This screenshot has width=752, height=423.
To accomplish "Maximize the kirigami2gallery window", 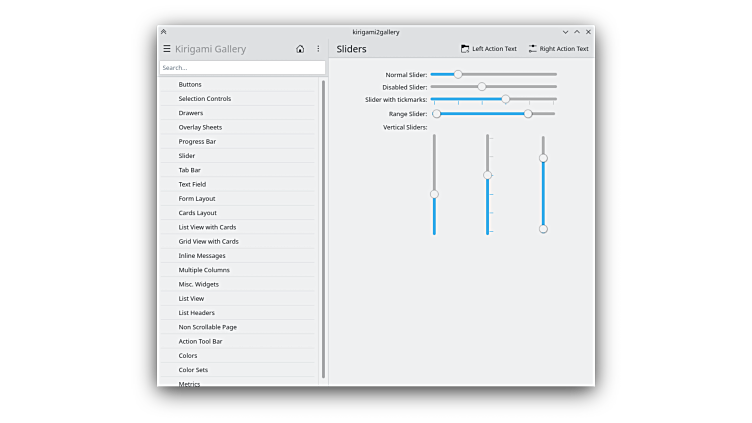I will tap(577, 32).
